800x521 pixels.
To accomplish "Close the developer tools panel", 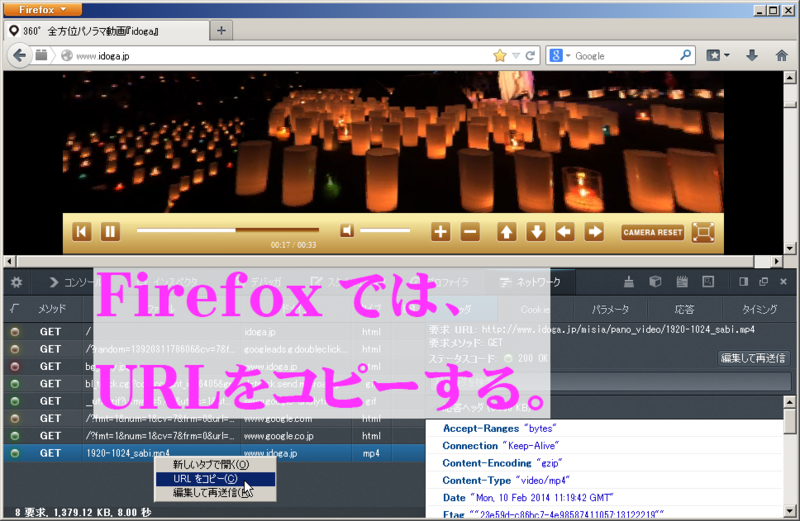I will [784, 282].
